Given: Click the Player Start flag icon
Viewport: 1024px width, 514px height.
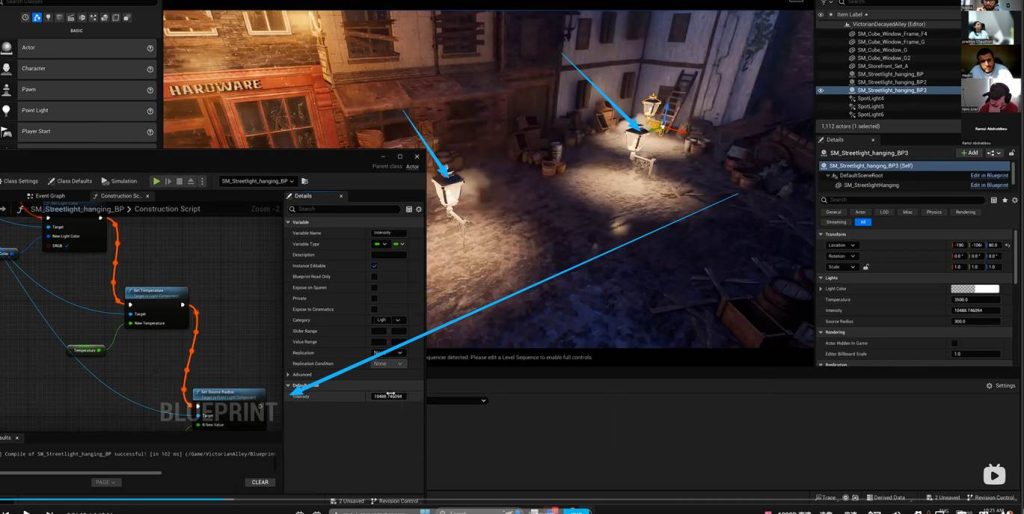Looking at the screenshot, I should coord(7,131).
